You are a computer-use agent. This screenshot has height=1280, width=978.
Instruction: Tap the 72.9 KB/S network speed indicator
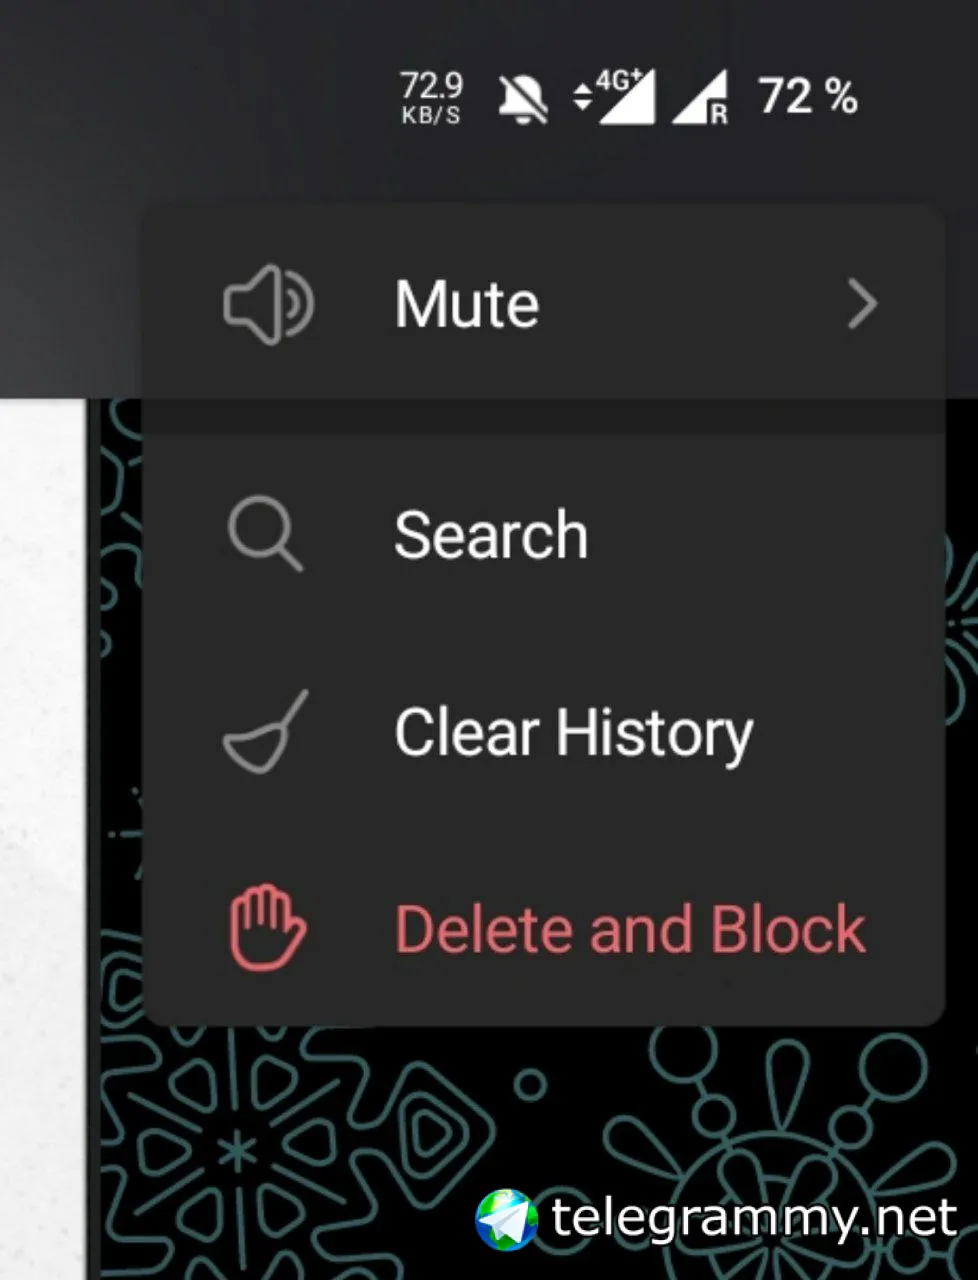tap(431, 98)
